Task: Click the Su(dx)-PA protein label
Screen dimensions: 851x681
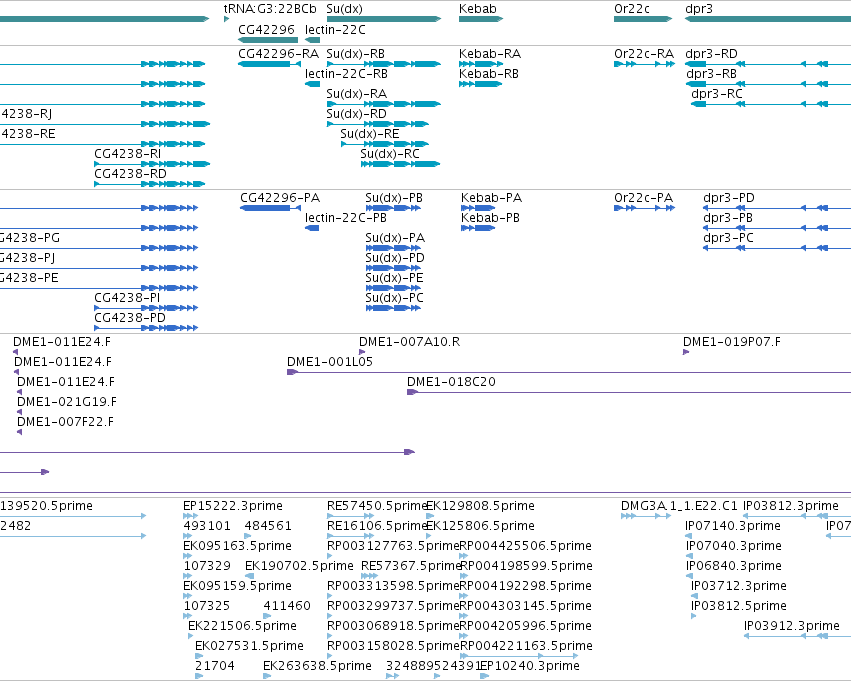Action: click(x=395, y=238)
